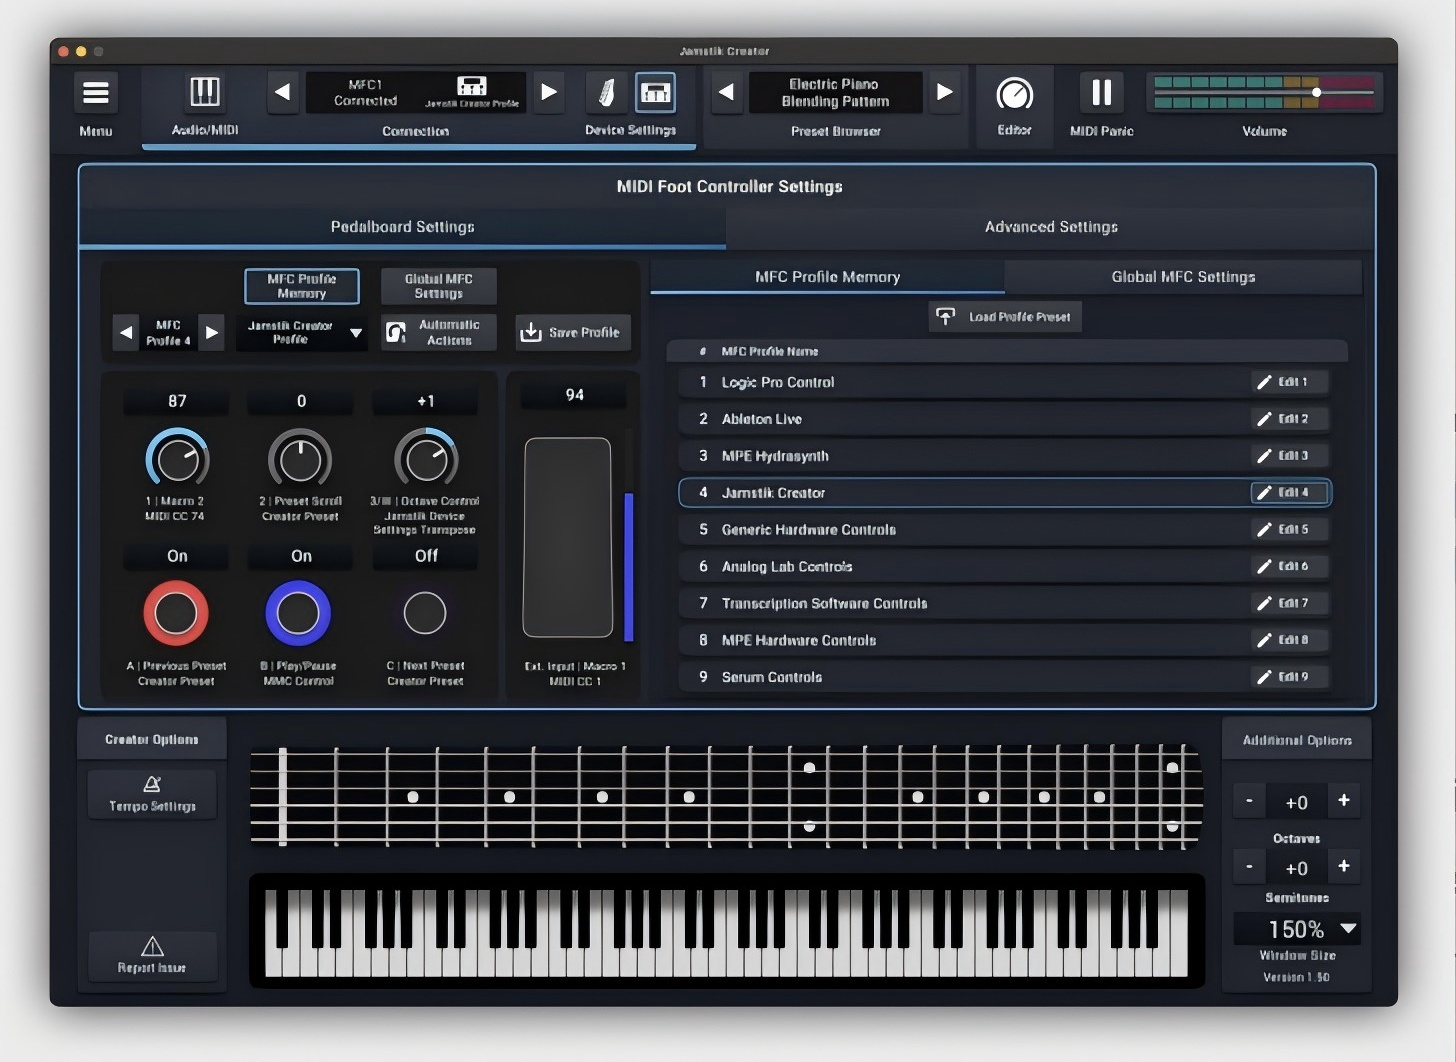Click pencil icon Edit 2 for Ableton Live

point(1264,419)
